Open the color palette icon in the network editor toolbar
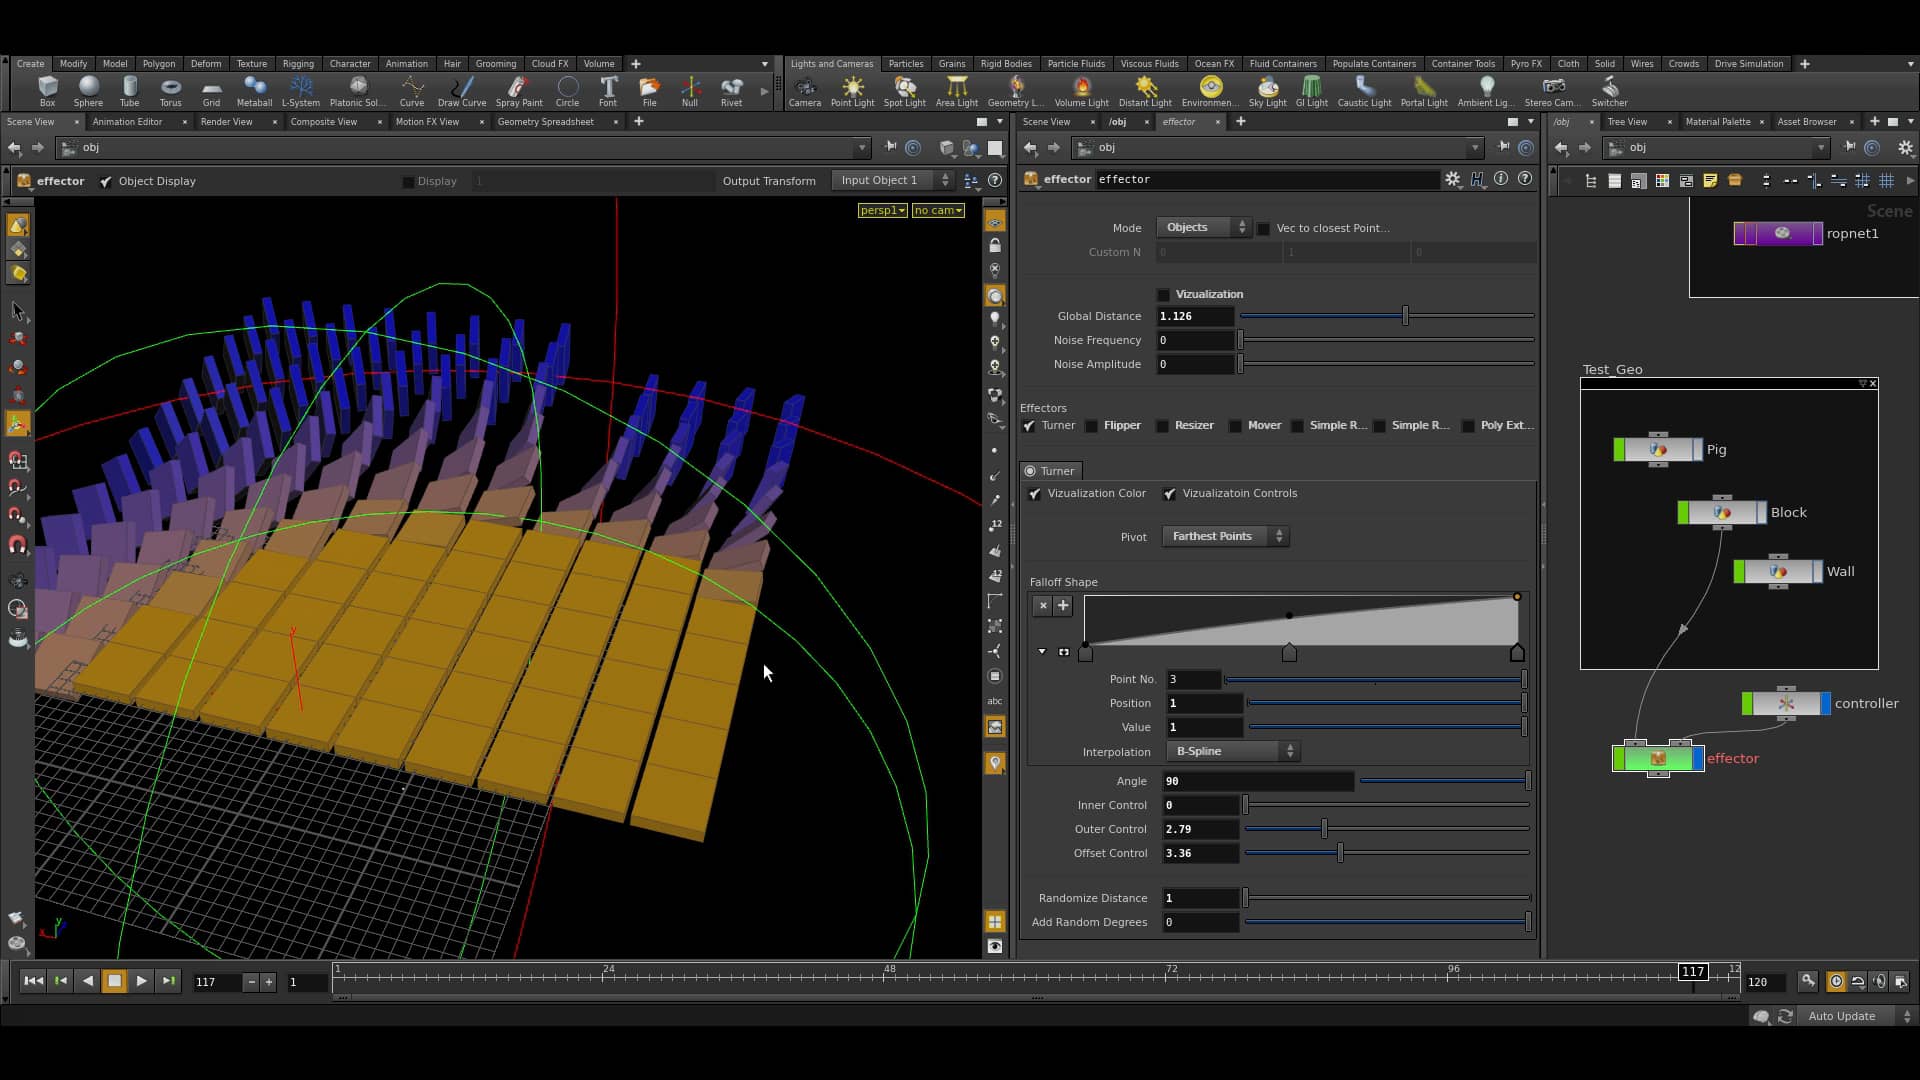This screenshot has width=1920, height=1080. tap(1661, 181)
